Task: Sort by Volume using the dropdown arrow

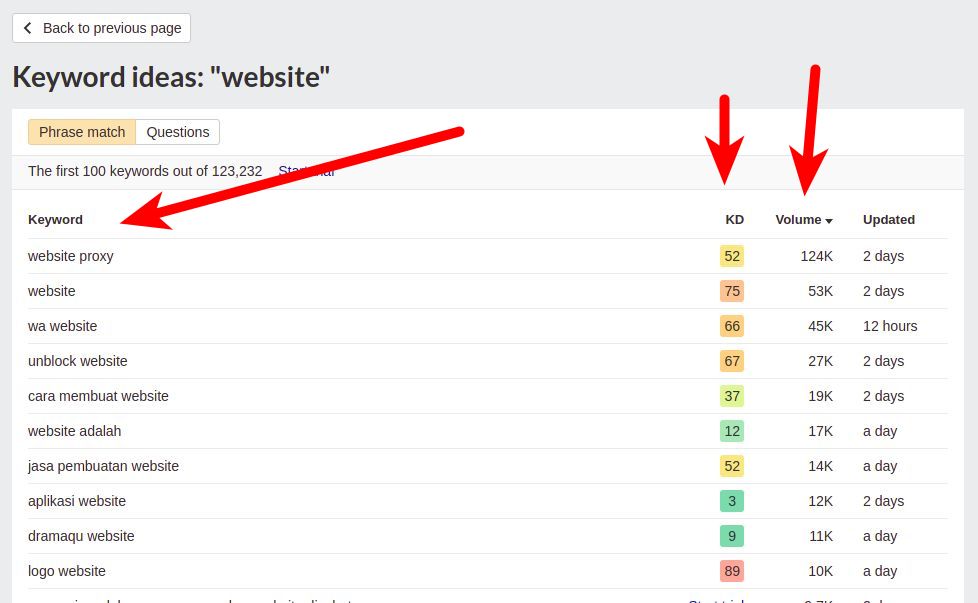Action: pyautogui.click(x=829, y=221)
